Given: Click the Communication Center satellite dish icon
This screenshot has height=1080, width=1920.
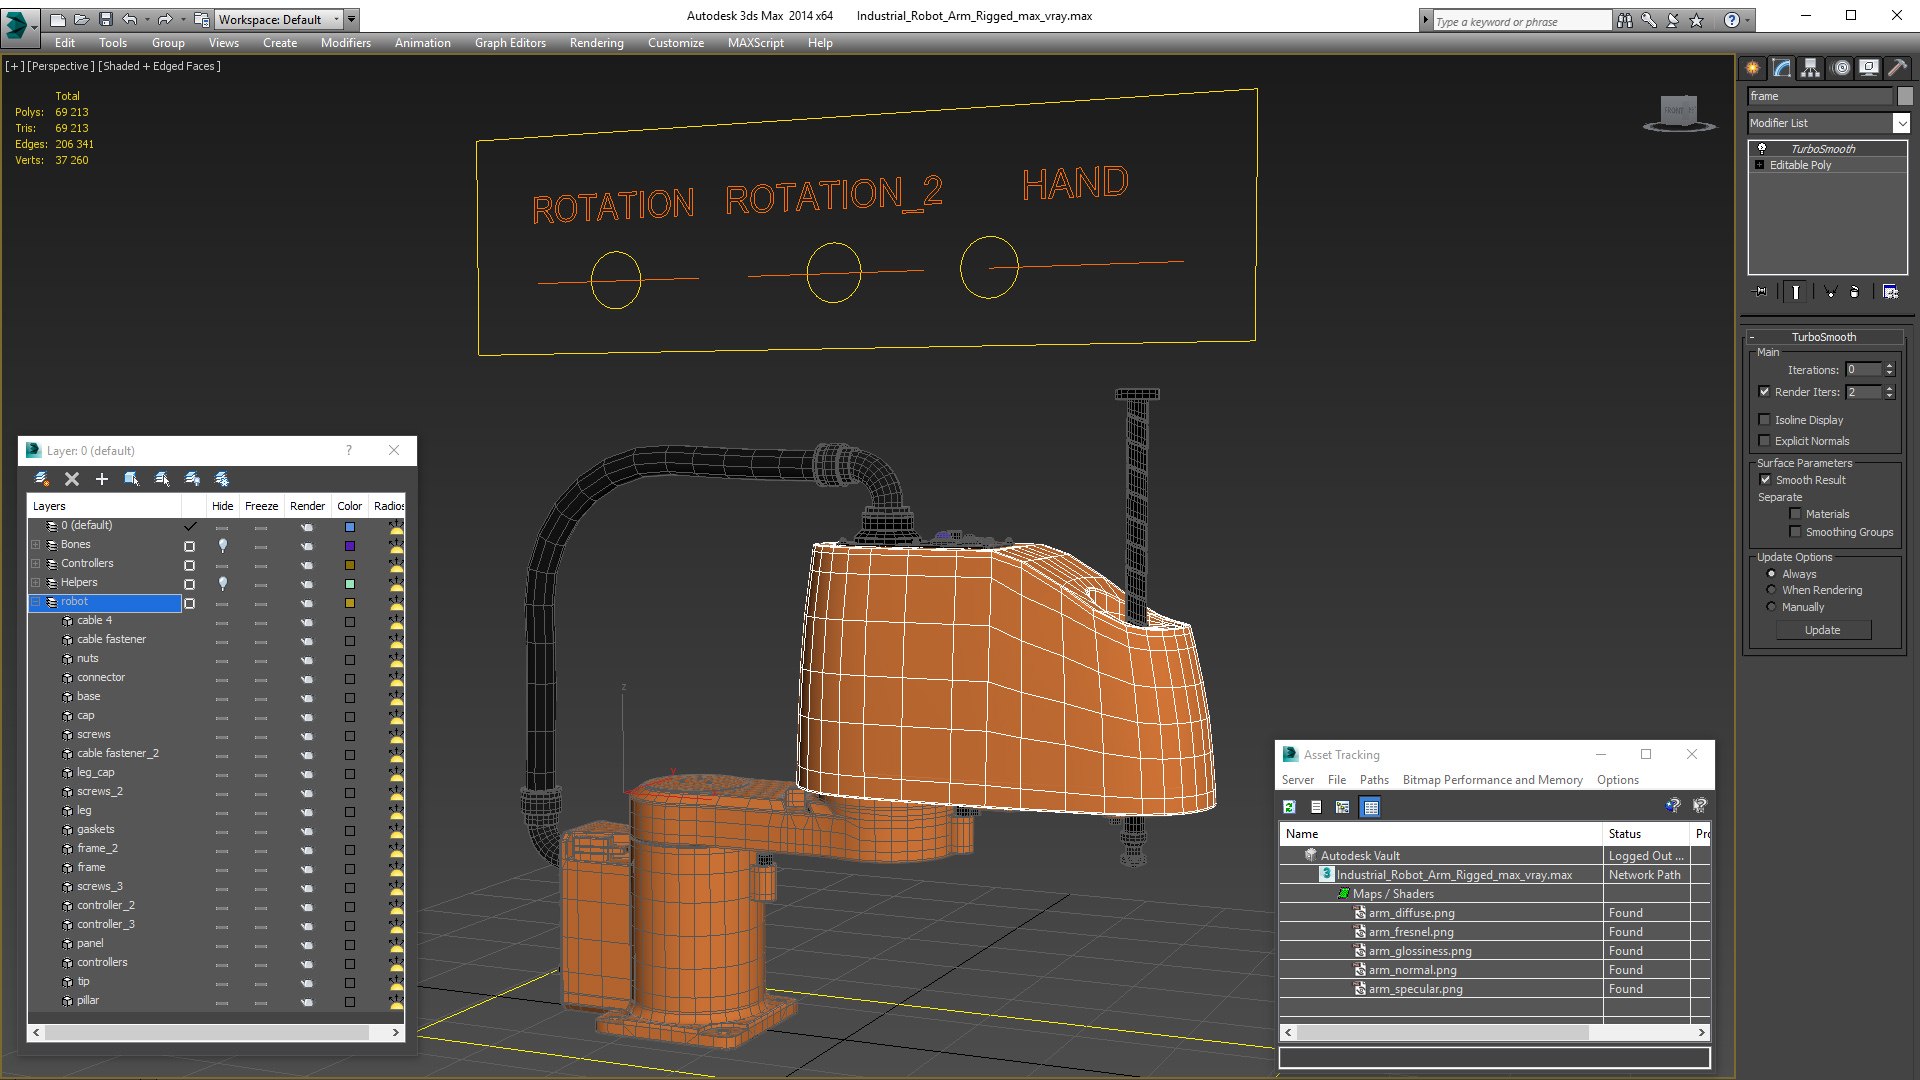Looking at the screenshot, I should (1673, 20).
